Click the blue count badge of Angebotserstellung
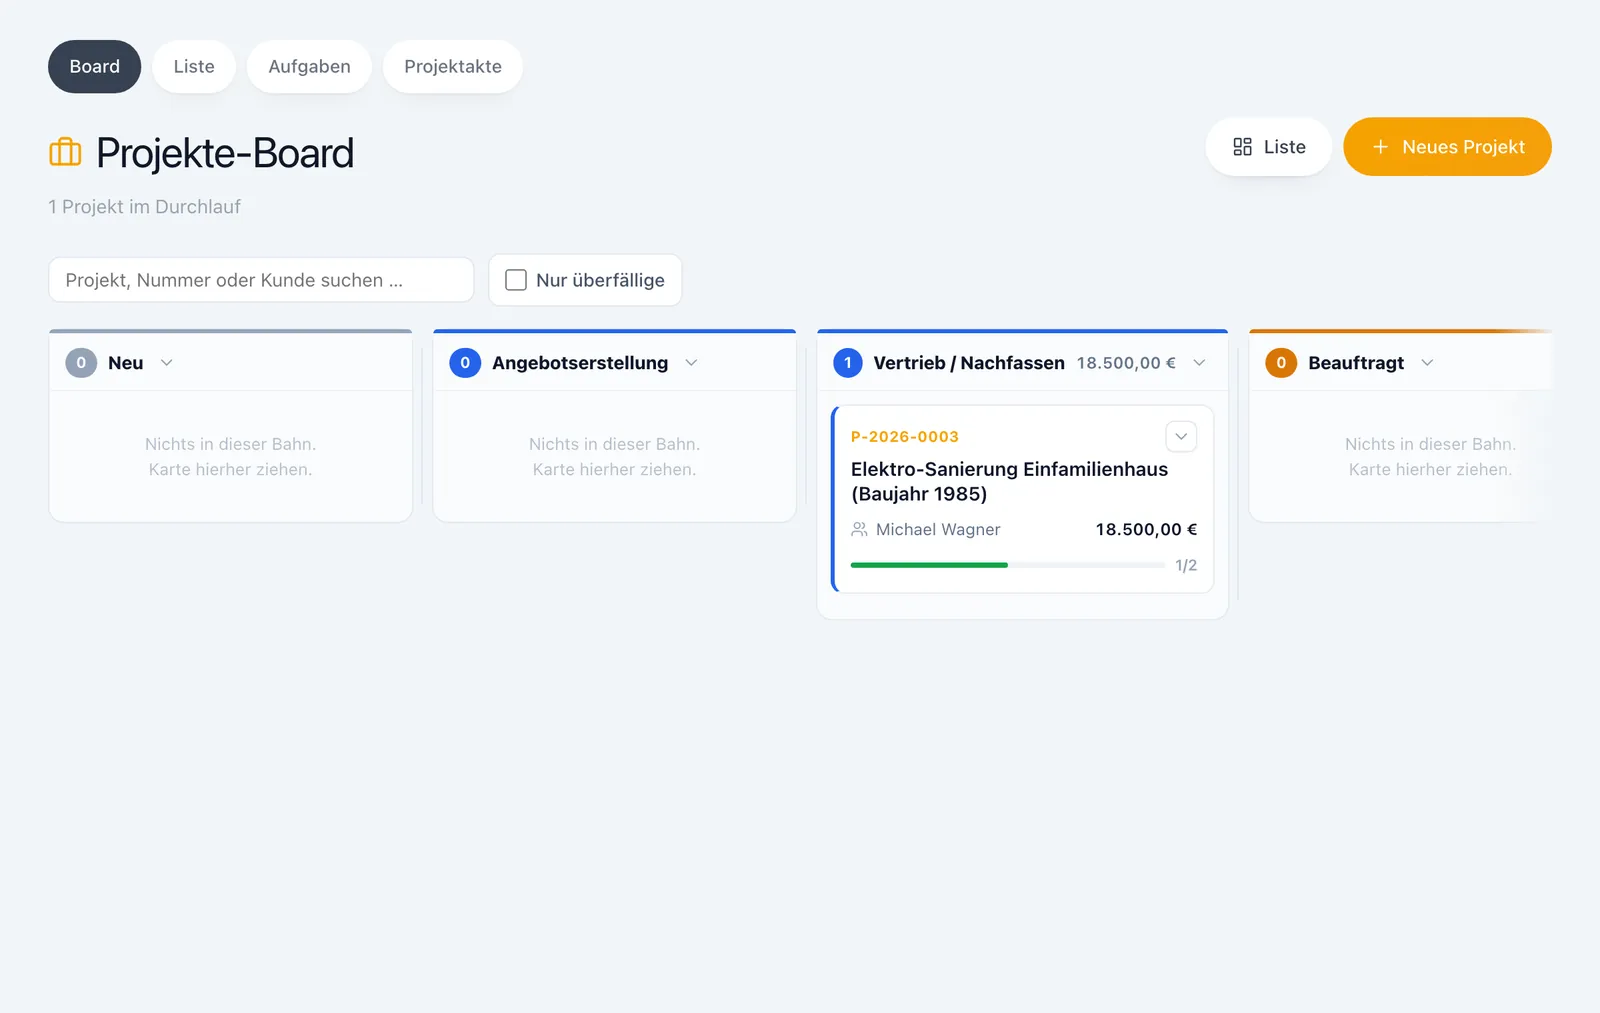 tap(465, 363)
